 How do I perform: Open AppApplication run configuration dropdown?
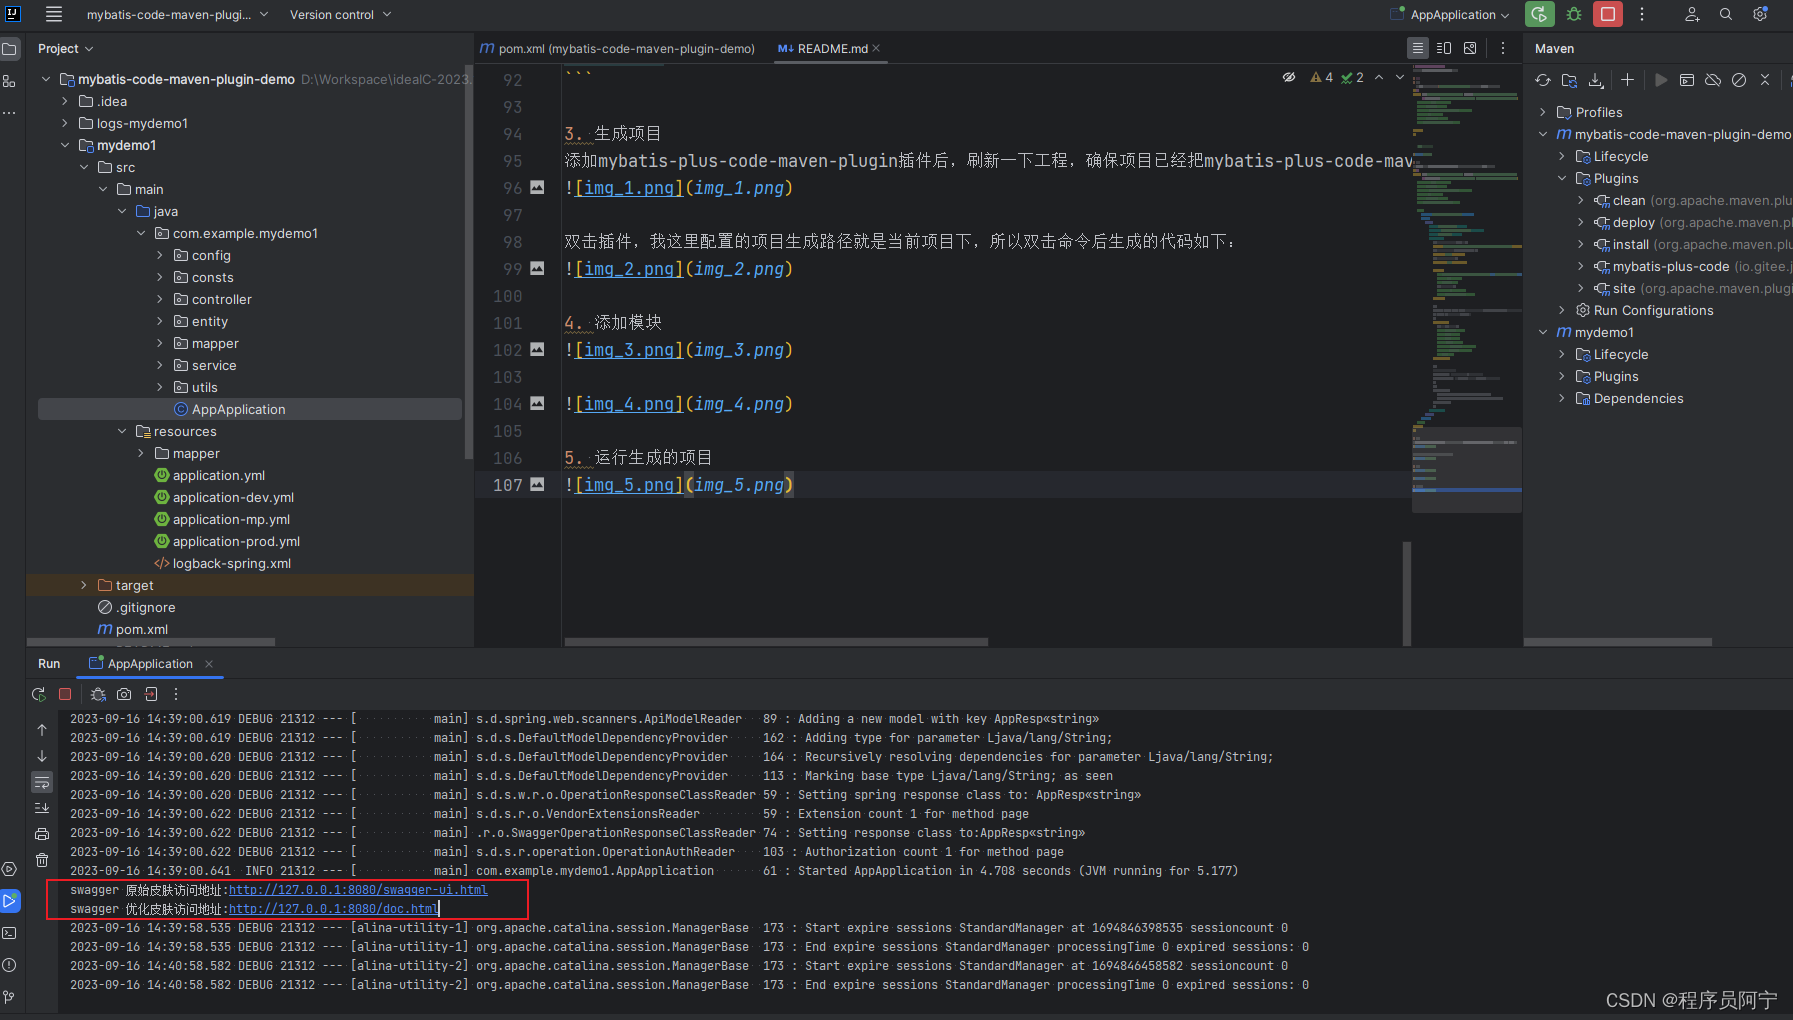coord(1450,14)
